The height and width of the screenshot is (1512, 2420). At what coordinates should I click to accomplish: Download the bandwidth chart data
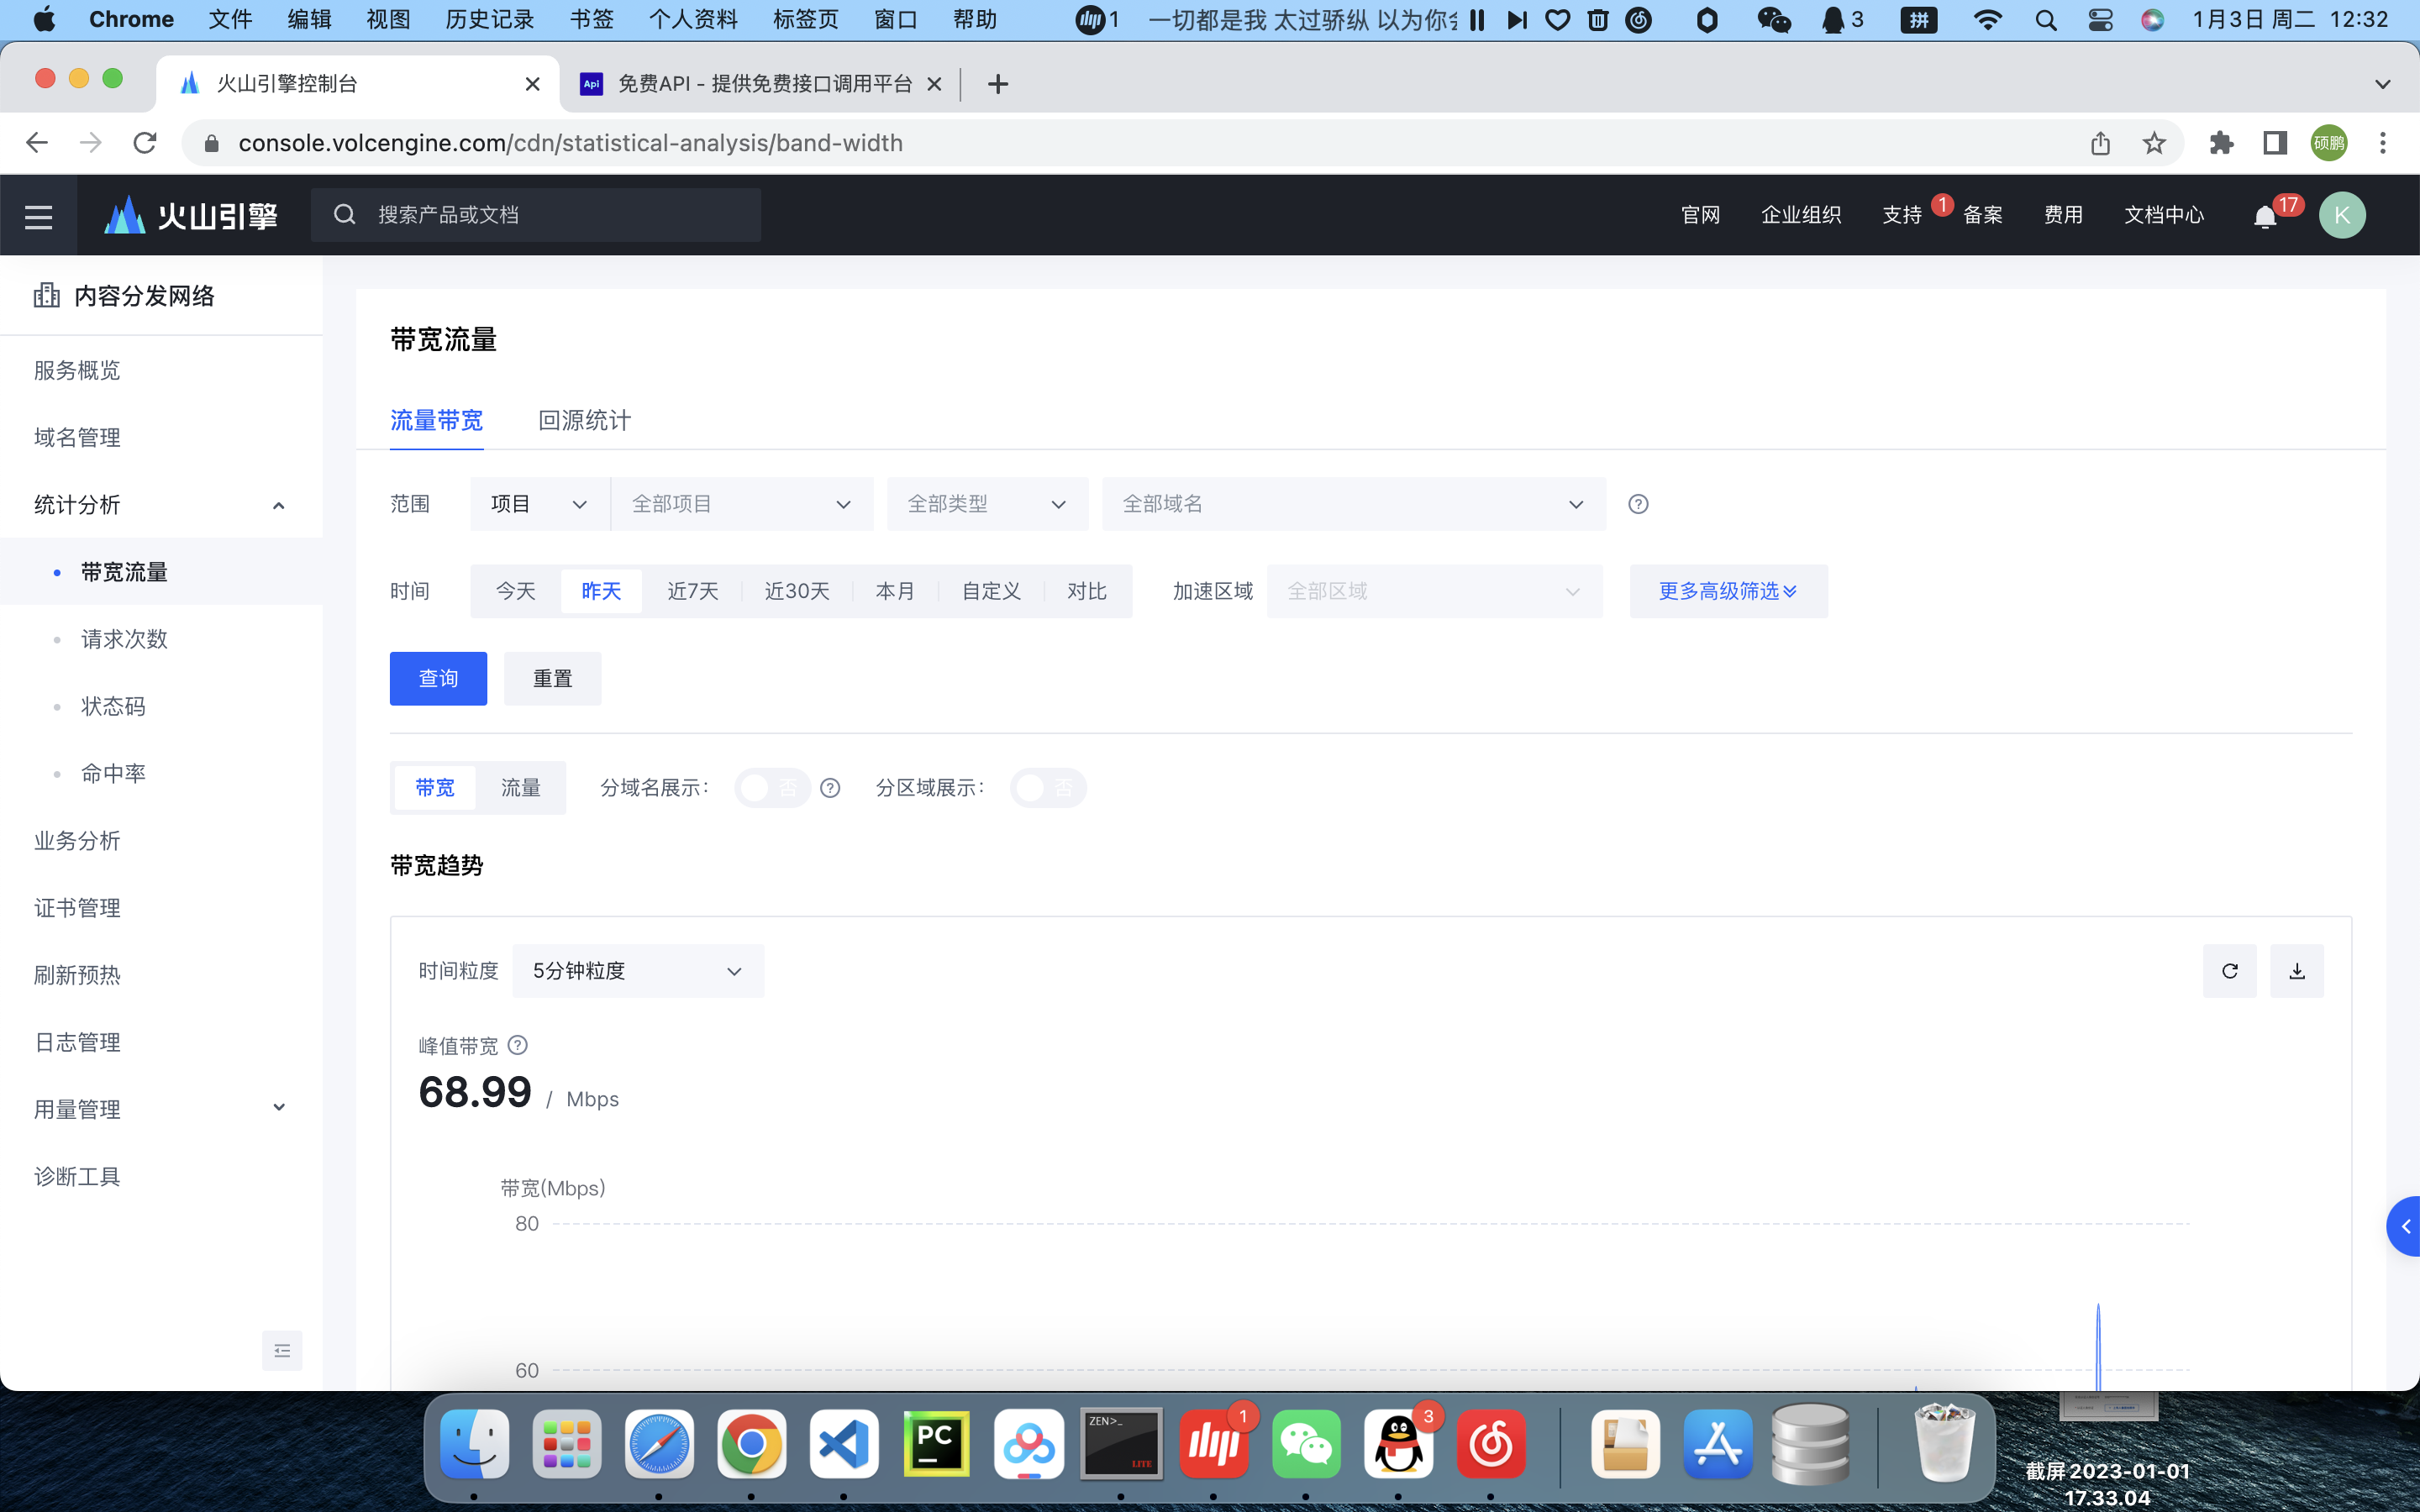[x=2297, y=971]
